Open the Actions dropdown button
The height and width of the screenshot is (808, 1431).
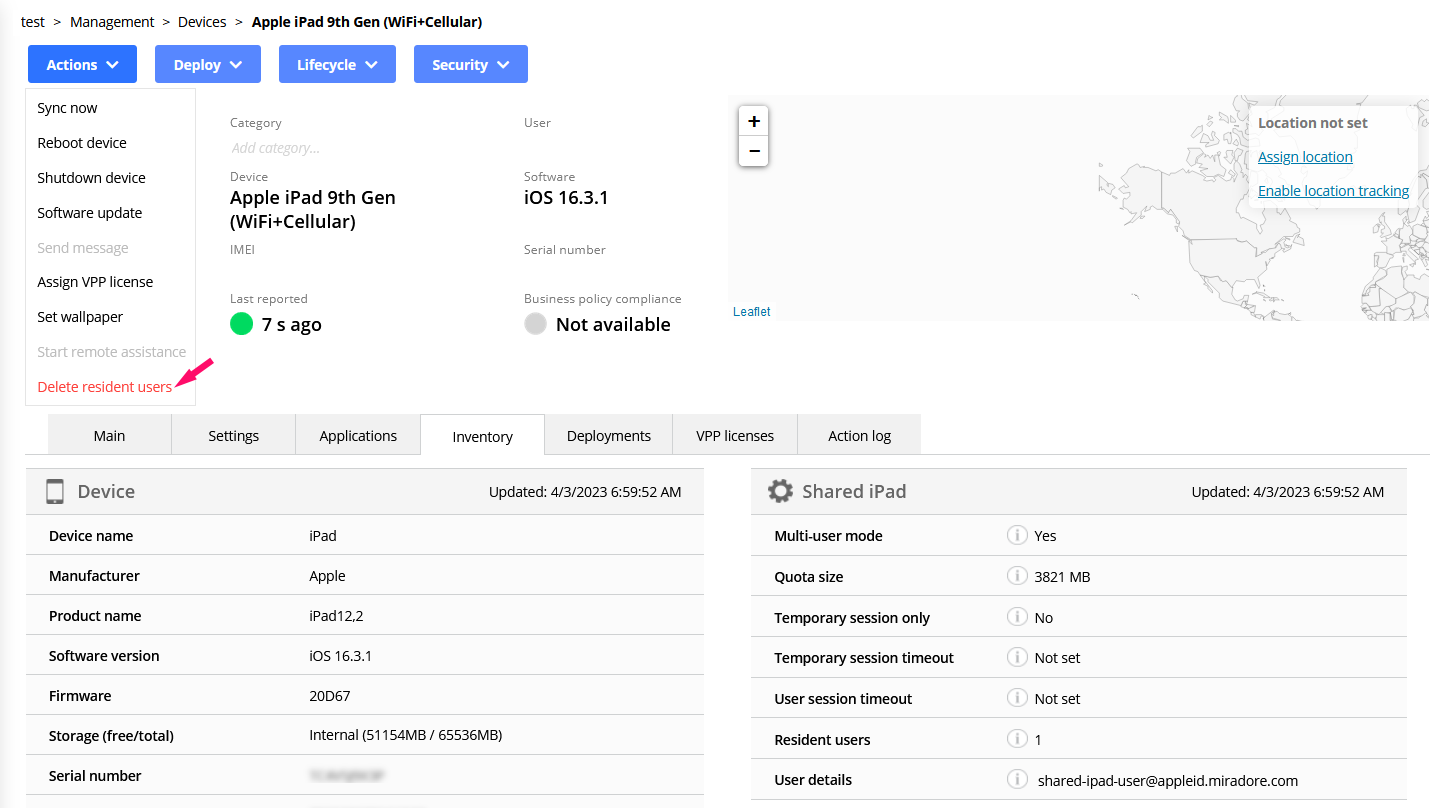pyautogui.click(x=83, y=64)
